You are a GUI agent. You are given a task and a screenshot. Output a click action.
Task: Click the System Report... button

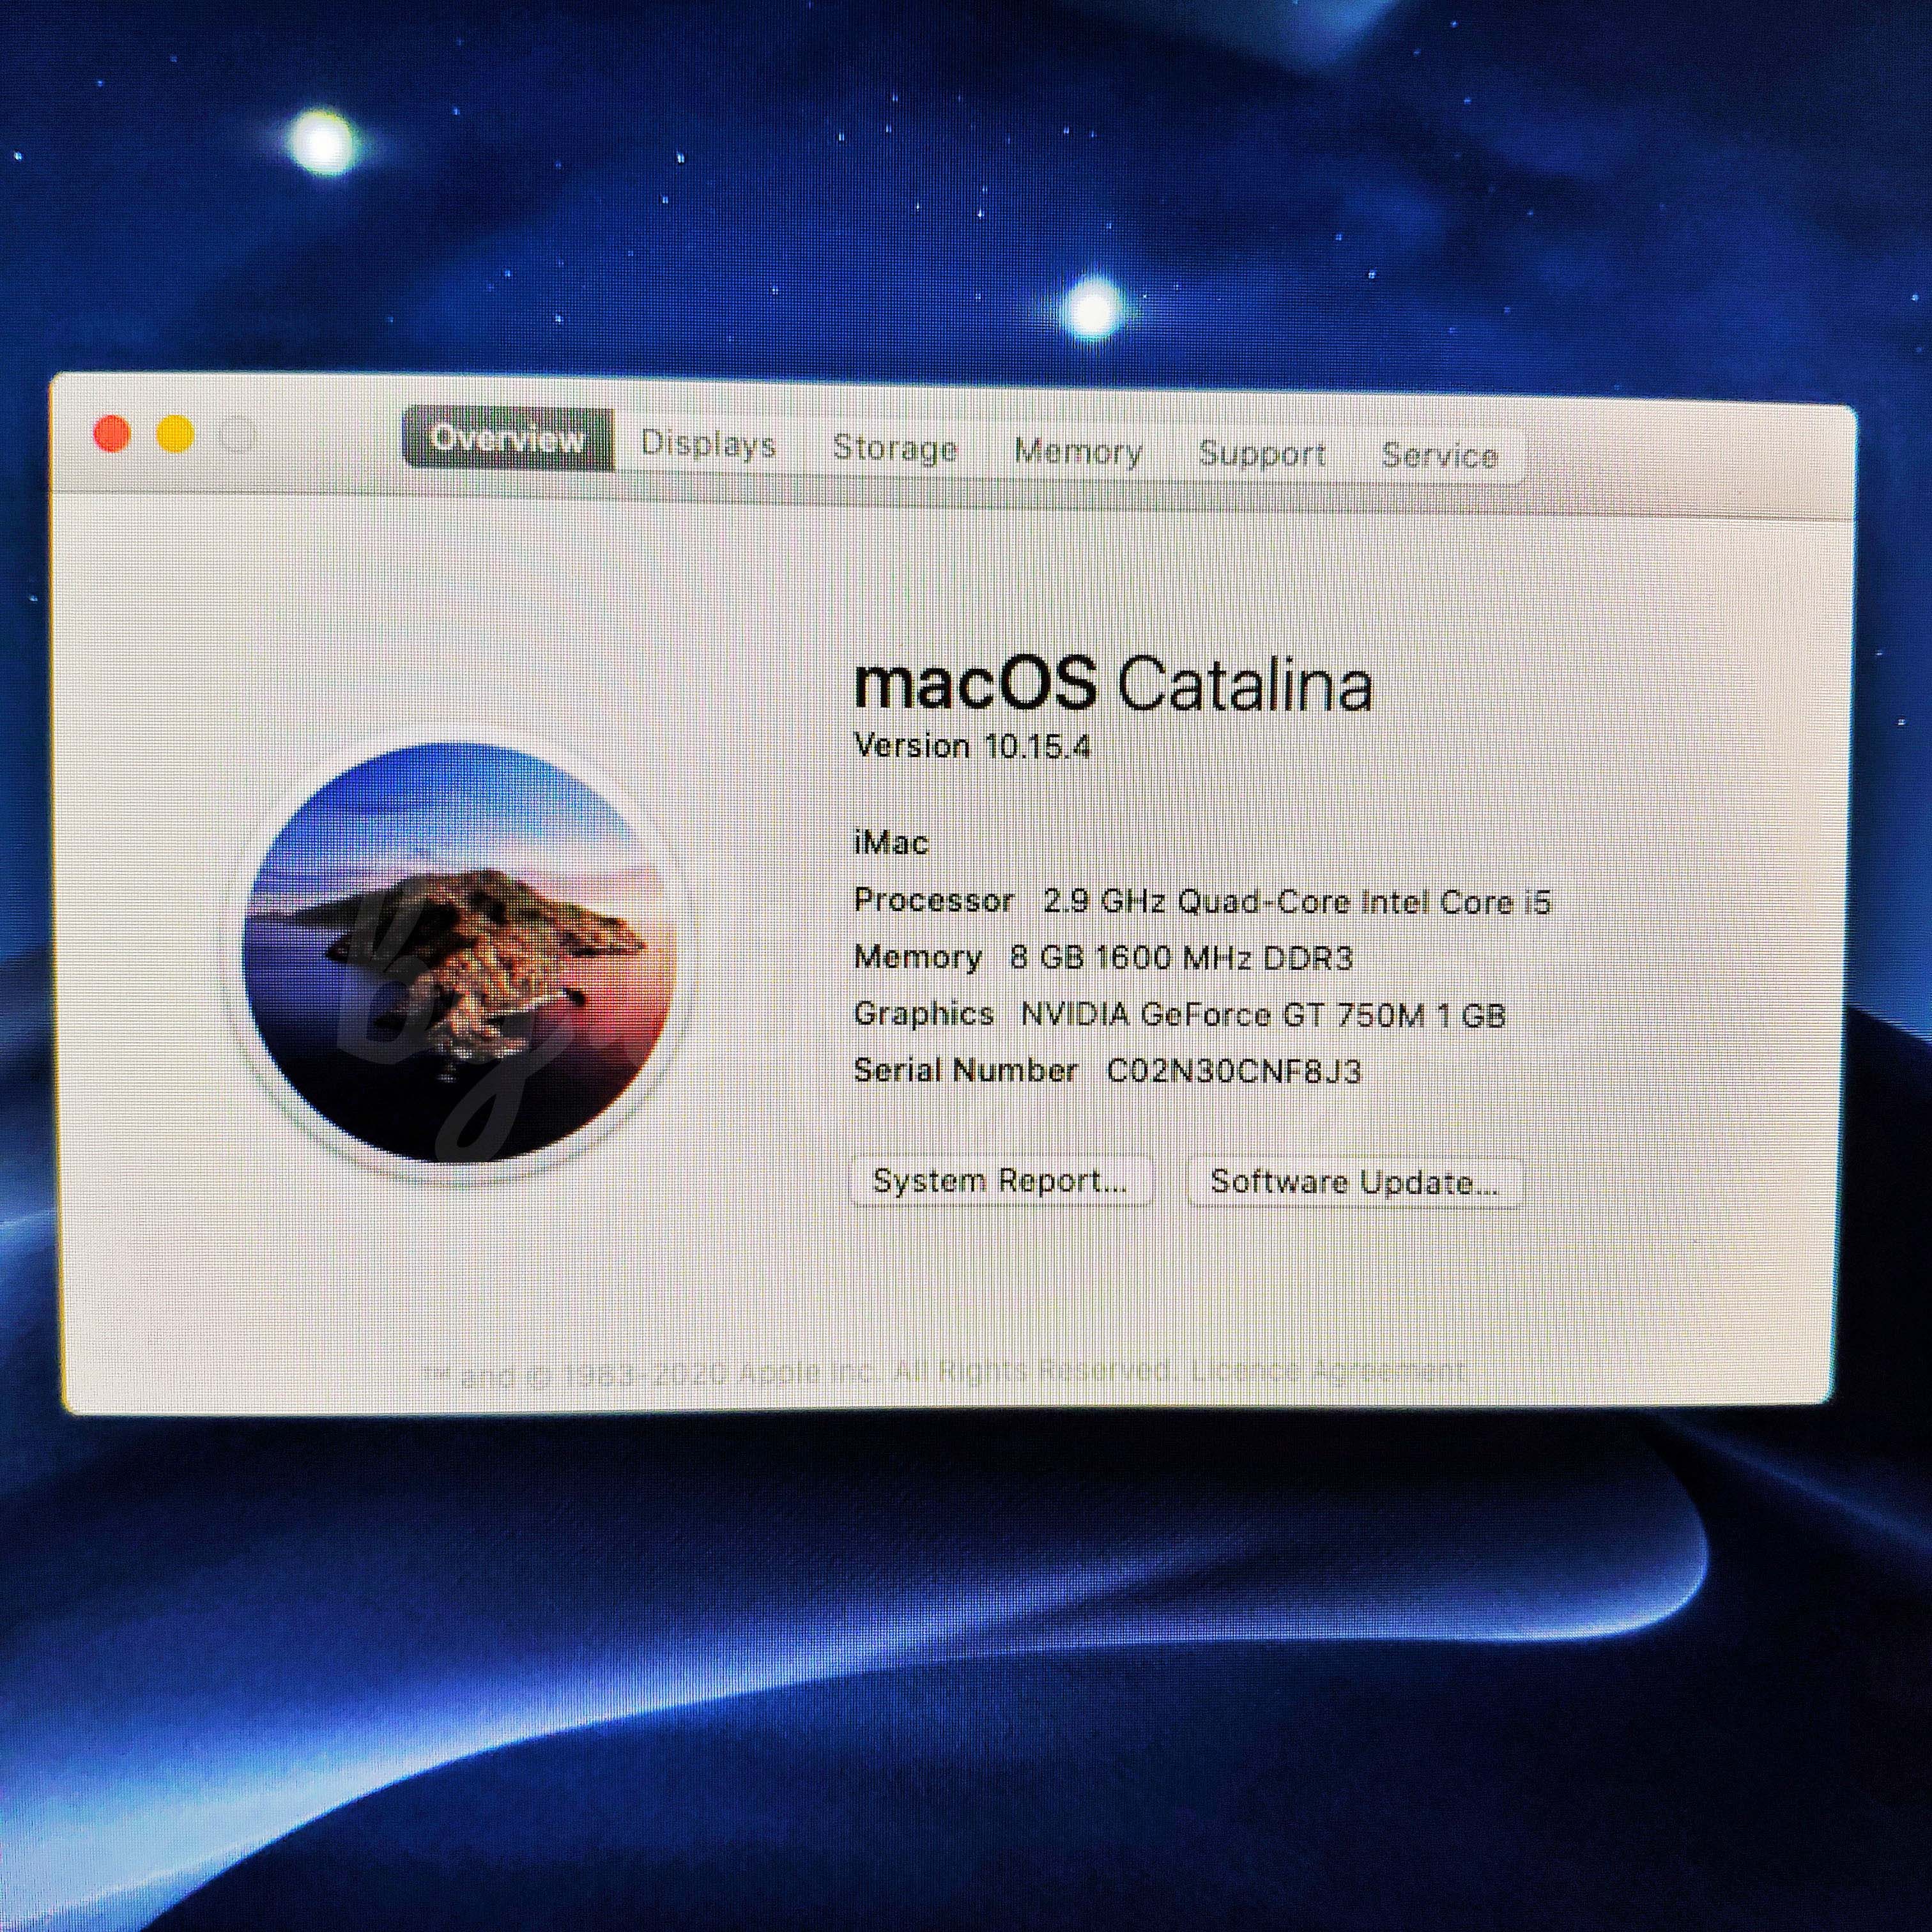[1001, 1181]
